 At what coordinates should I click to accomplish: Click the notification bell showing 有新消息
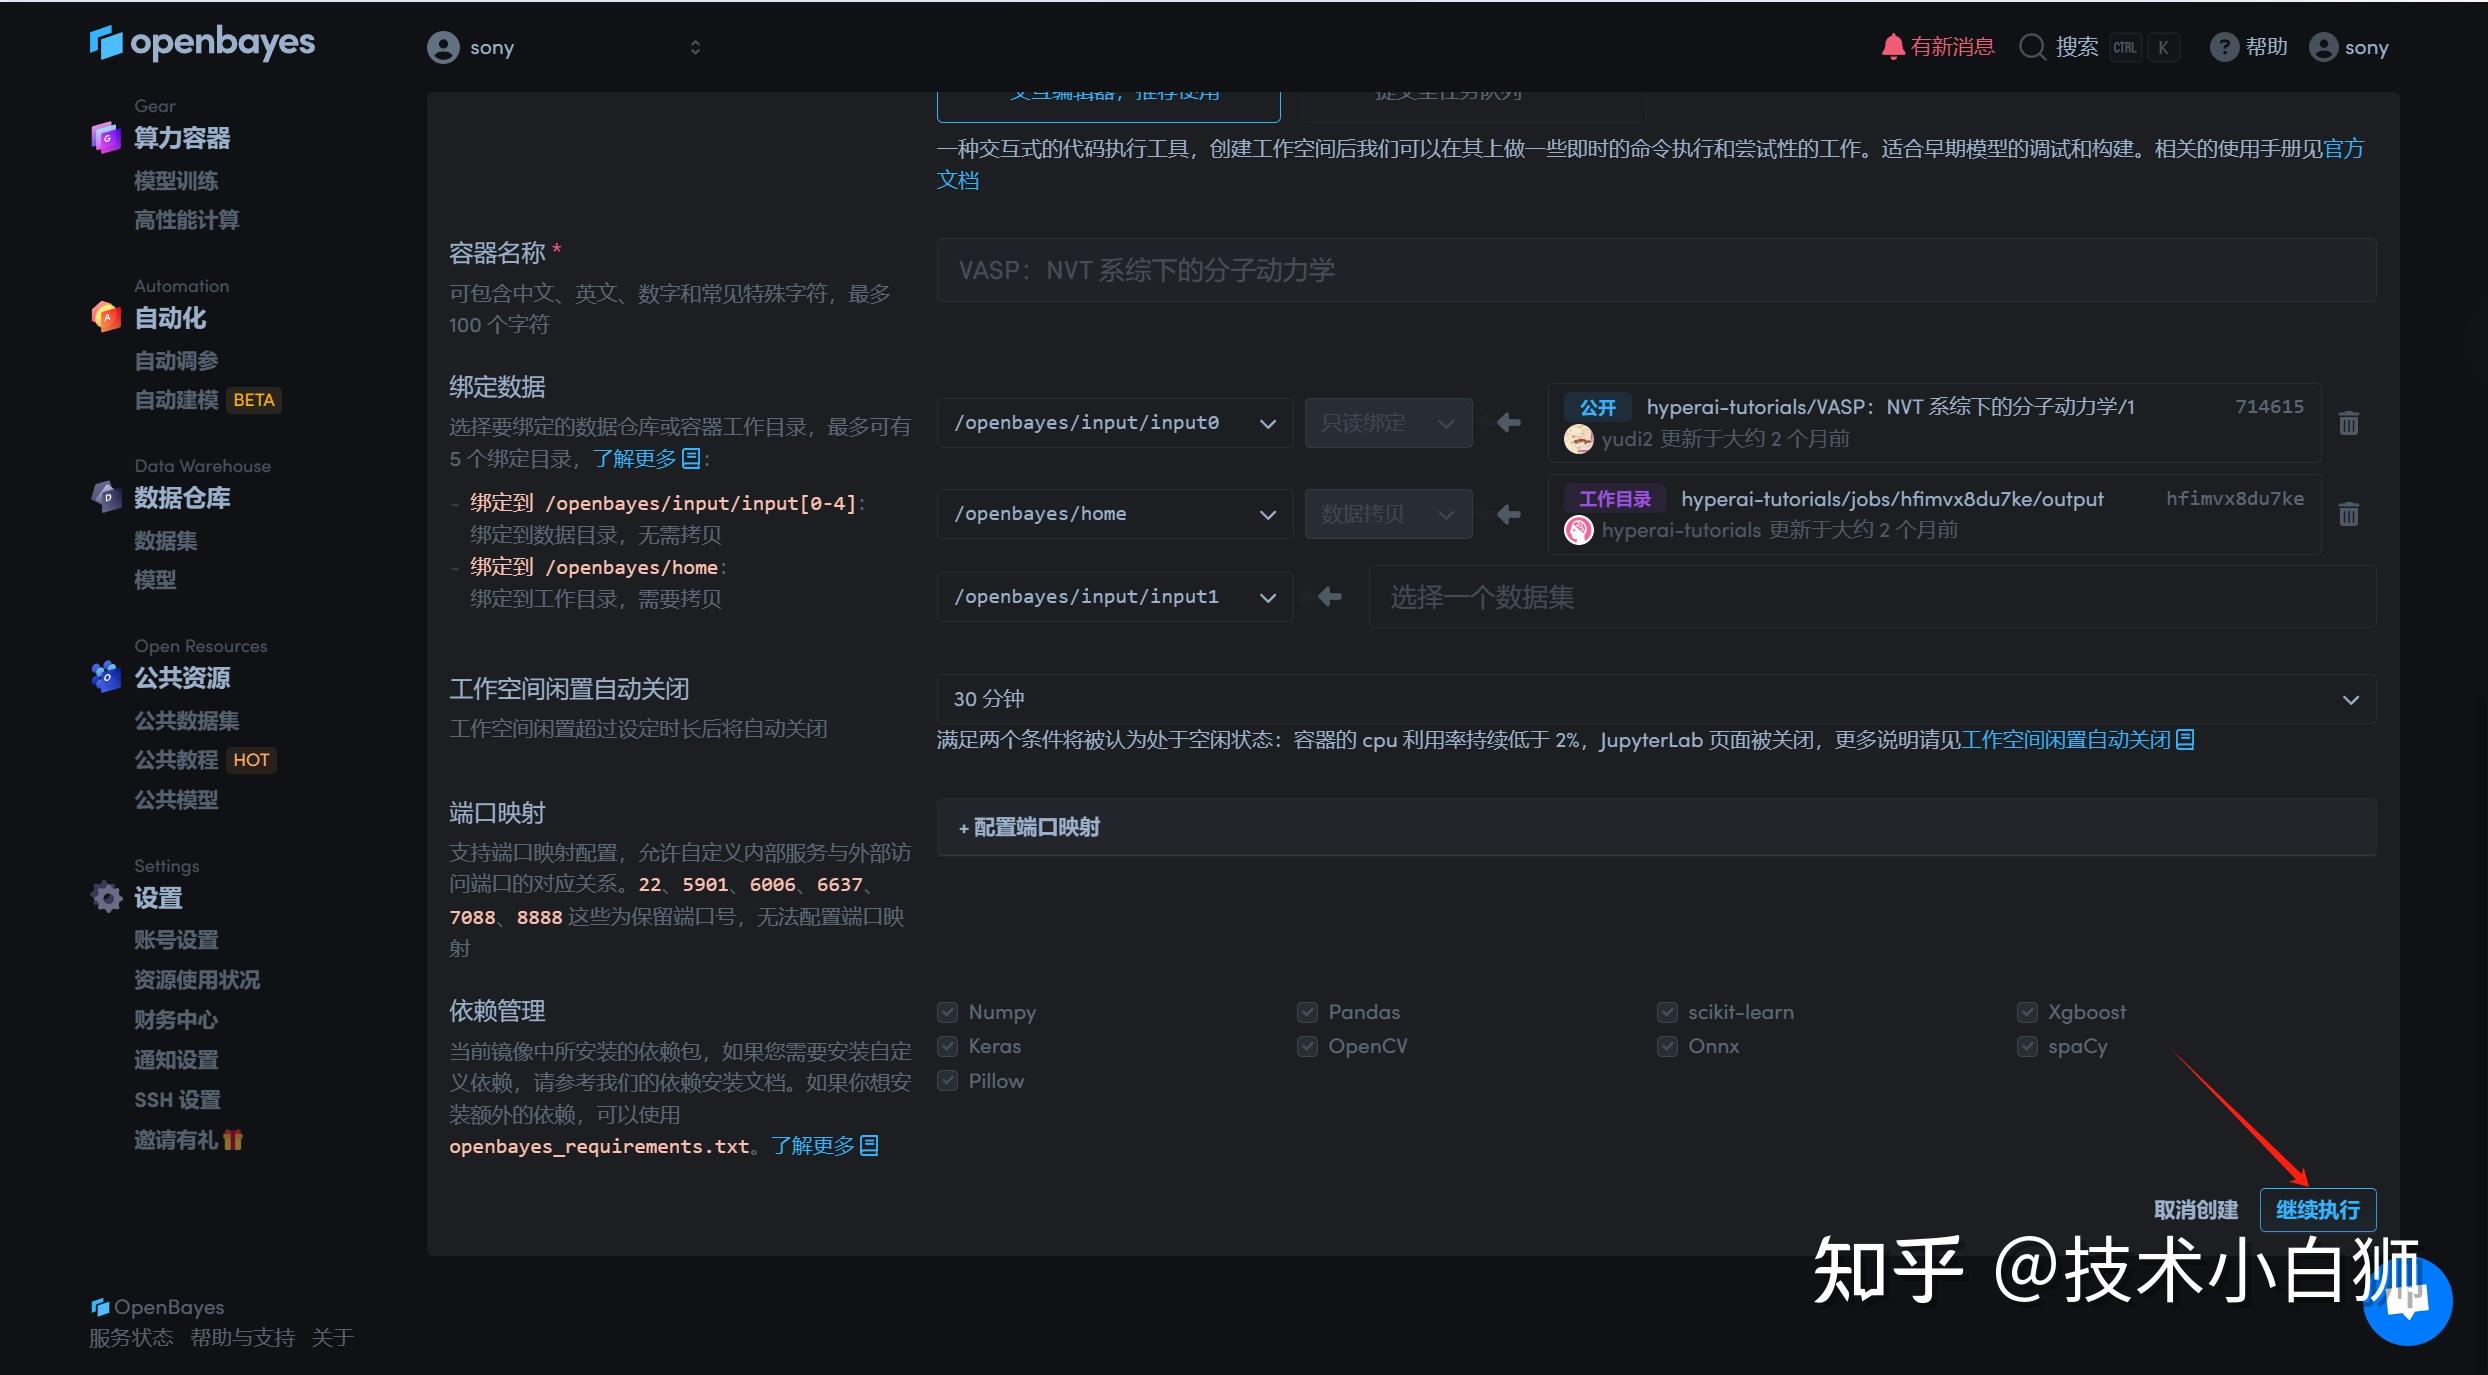[x=1892, y=45]
